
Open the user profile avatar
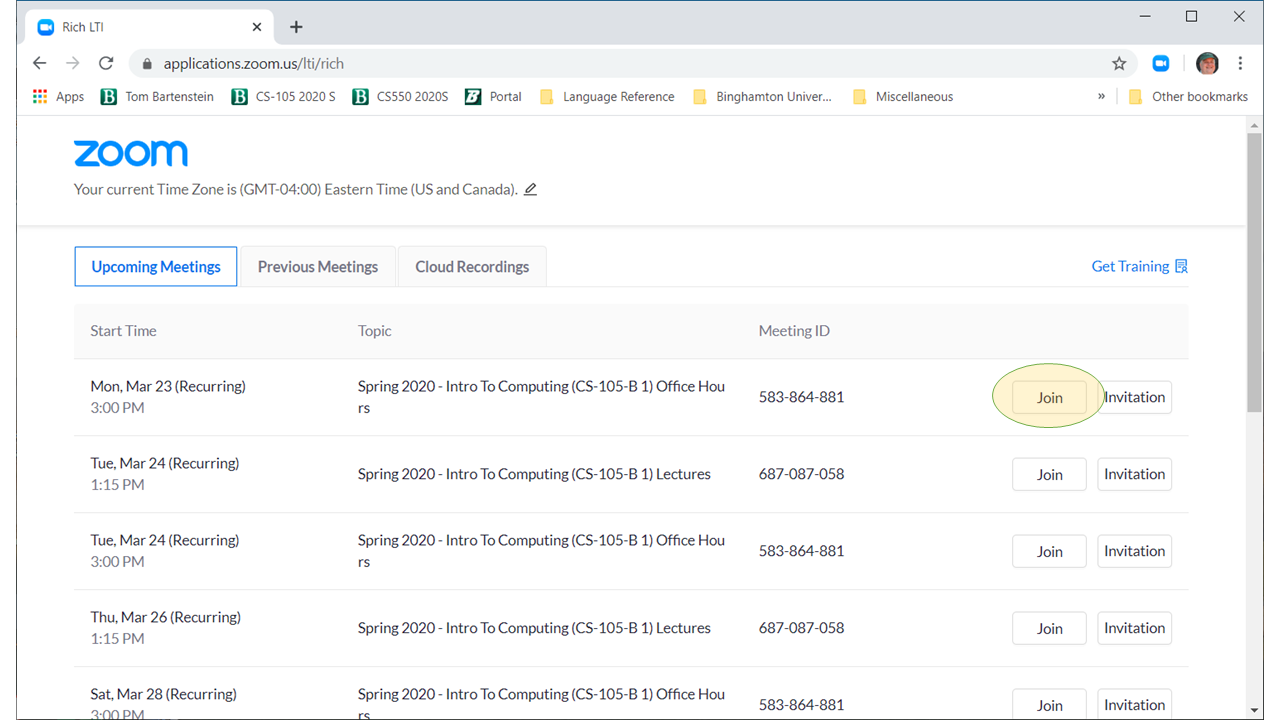1207,63
